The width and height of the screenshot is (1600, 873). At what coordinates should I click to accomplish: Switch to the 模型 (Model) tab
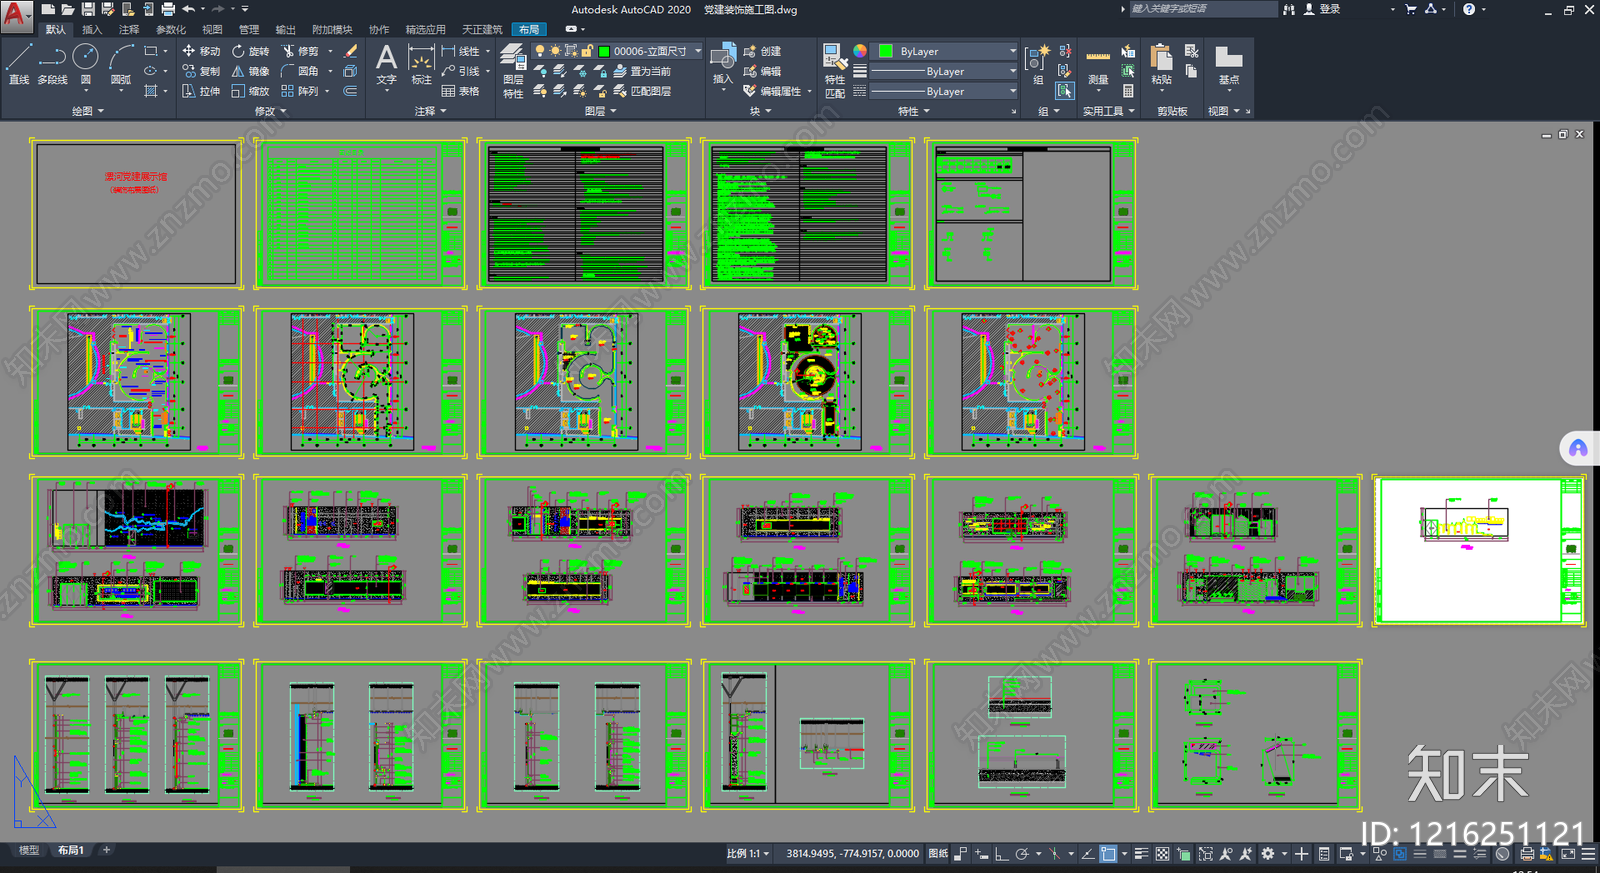coord(29,850)
